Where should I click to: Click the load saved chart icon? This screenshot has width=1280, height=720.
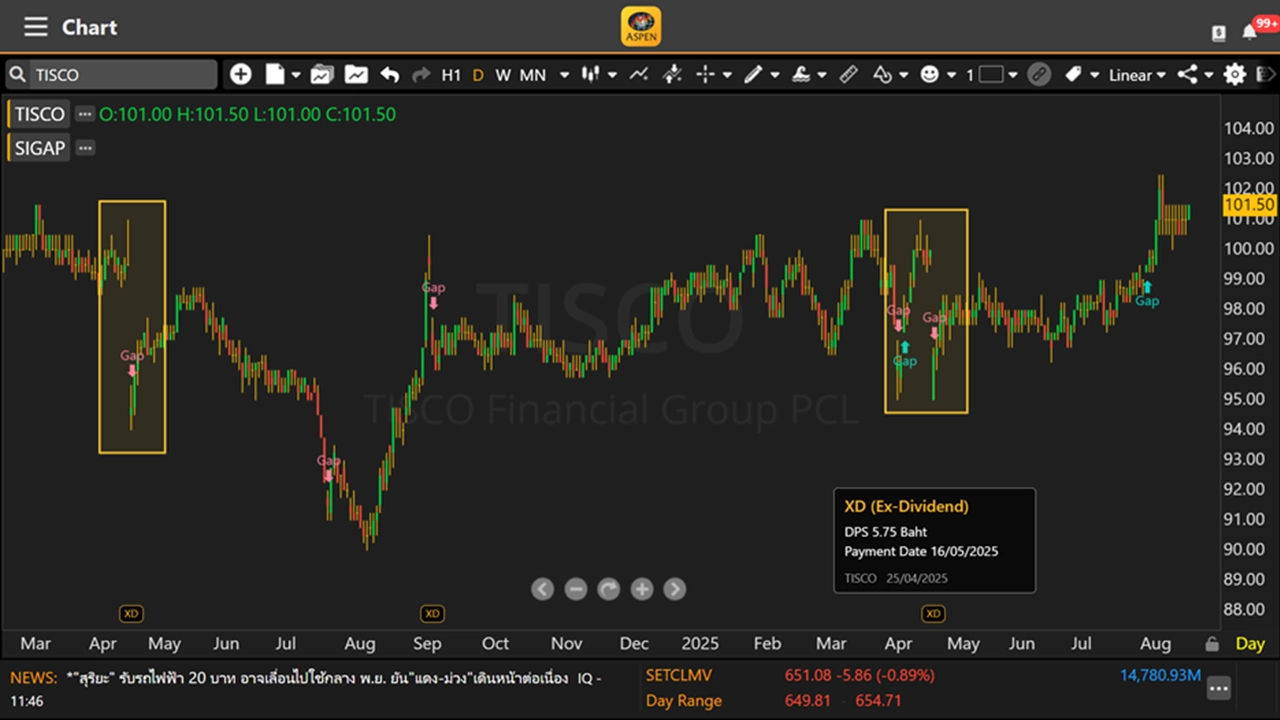[x=322, y=75]
